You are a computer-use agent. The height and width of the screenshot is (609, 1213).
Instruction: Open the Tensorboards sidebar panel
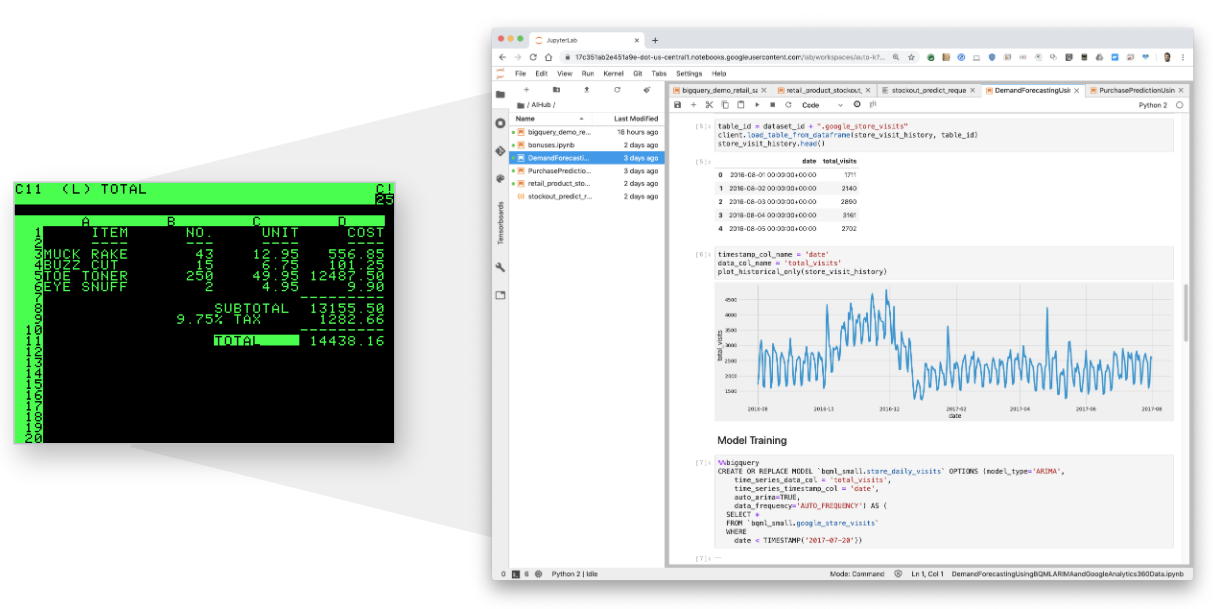[x=501, y=222]
